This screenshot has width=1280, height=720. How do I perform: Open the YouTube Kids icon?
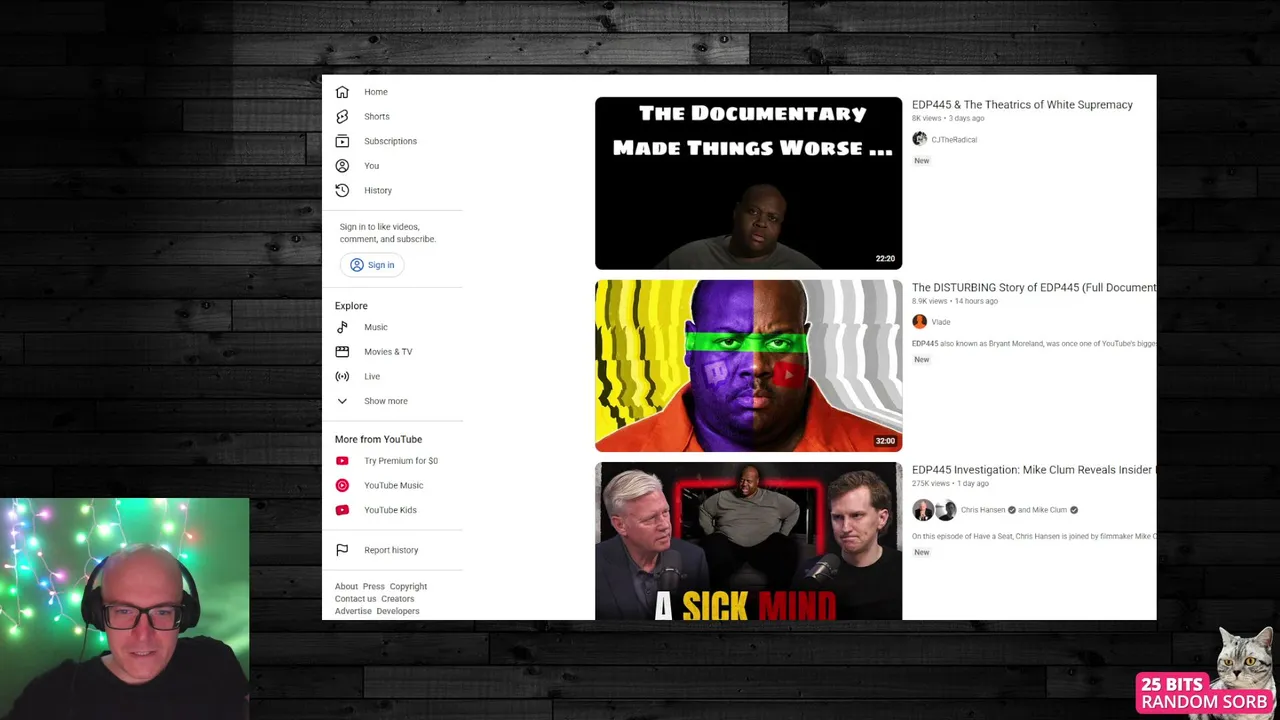342,510
